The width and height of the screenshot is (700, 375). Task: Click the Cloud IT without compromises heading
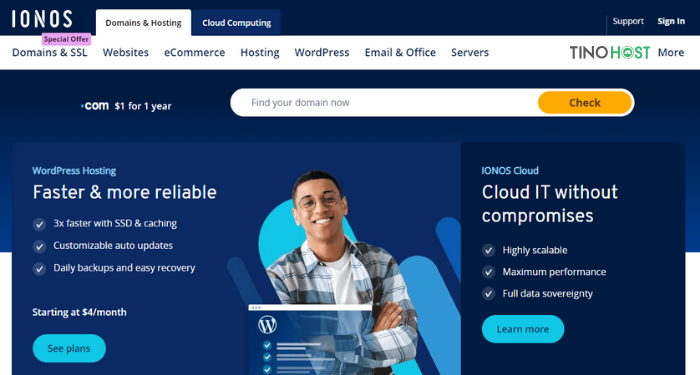[550, 204]
